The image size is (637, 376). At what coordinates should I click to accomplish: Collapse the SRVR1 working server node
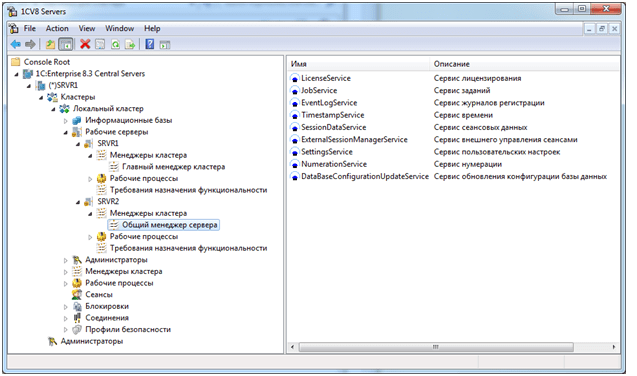tap(78, 144)
